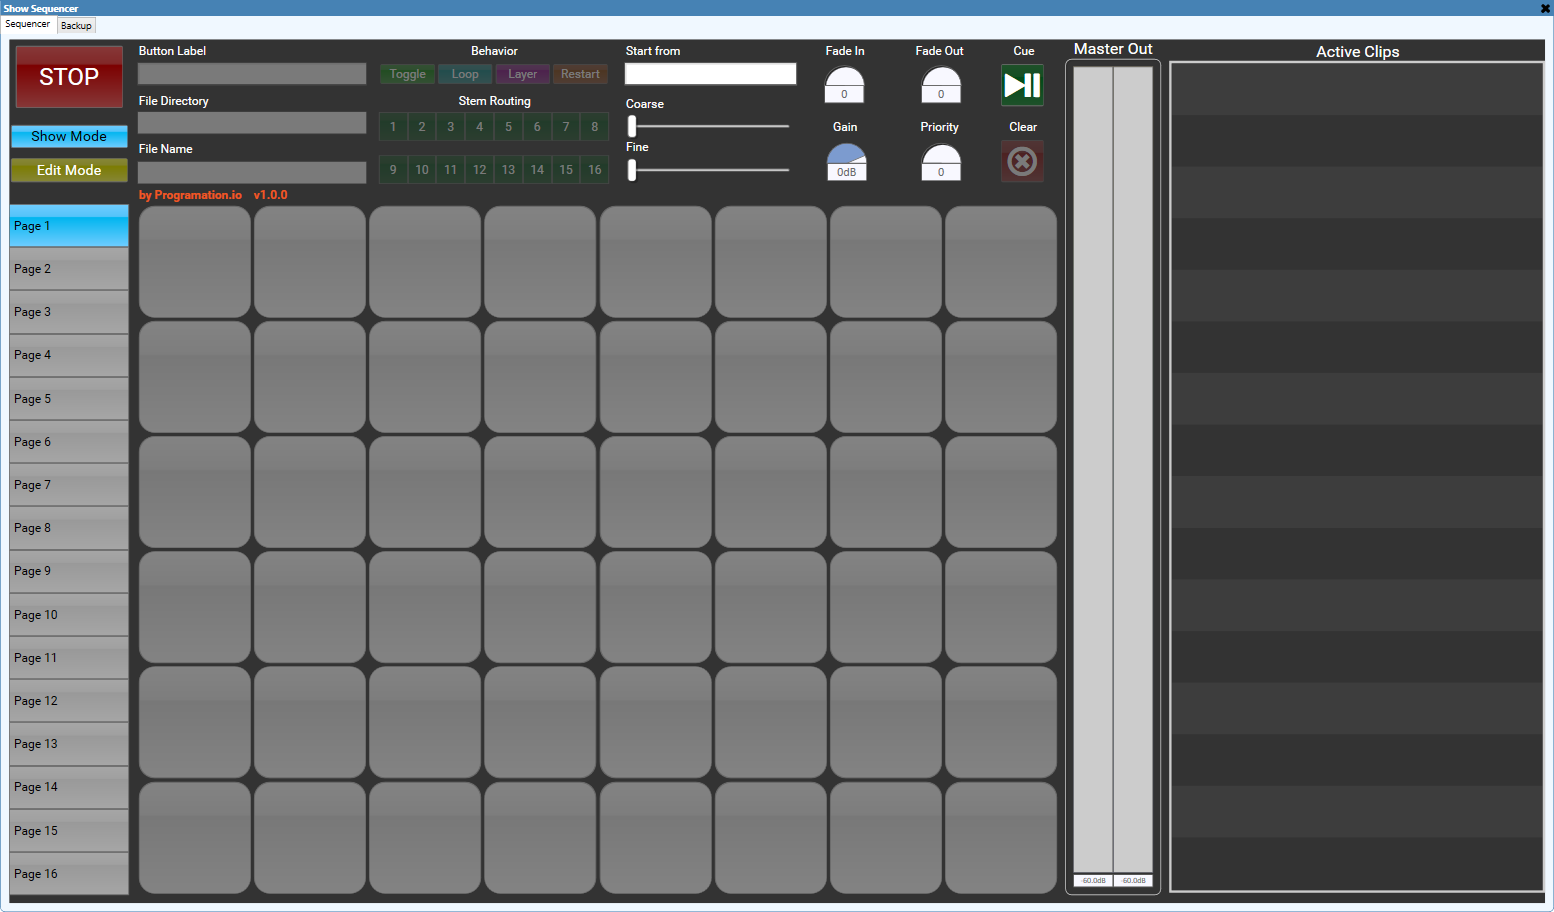Switch to the Backup tab

tap(76, 25)
